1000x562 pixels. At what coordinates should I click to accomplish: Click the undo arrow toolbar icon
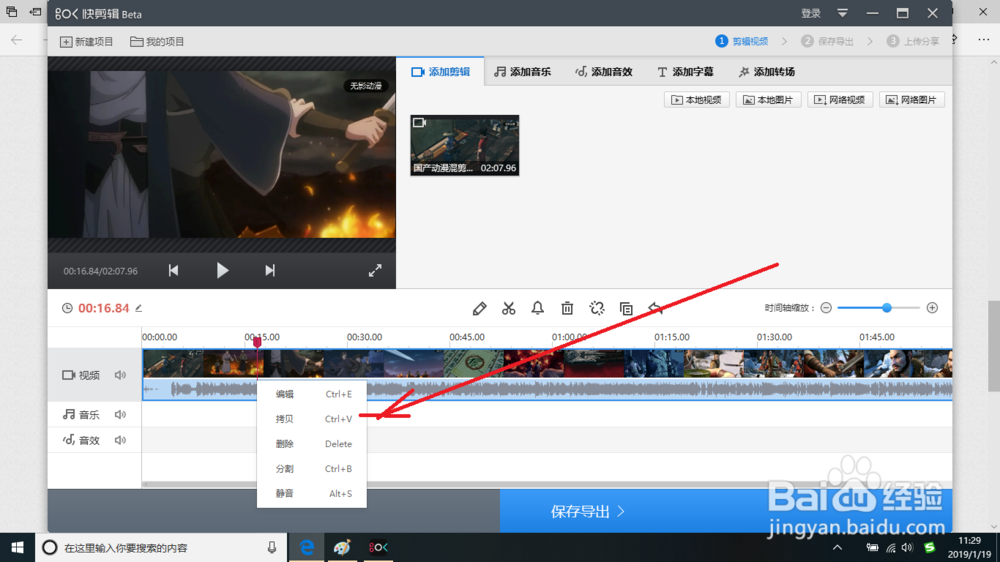click(x=656, y=309)
